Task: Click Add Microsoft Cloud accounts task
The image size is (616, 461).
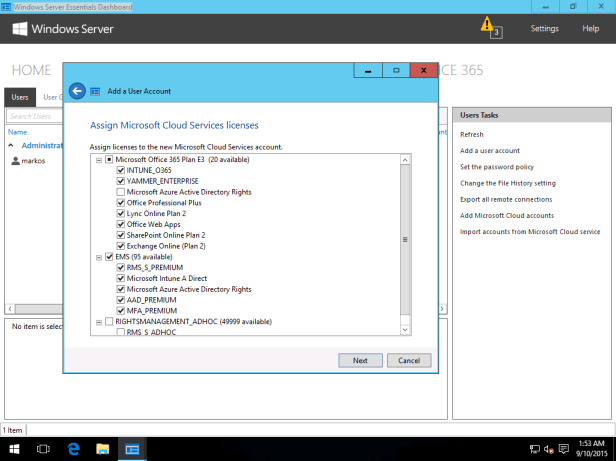Action: [506, 215]
